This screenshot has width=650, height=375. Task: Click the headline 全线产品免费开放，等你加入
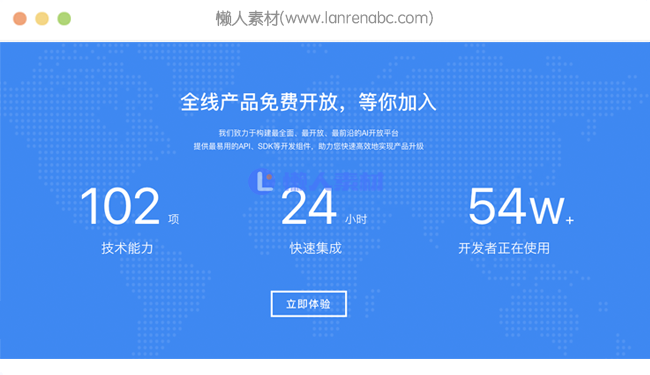tap(308, 102)
